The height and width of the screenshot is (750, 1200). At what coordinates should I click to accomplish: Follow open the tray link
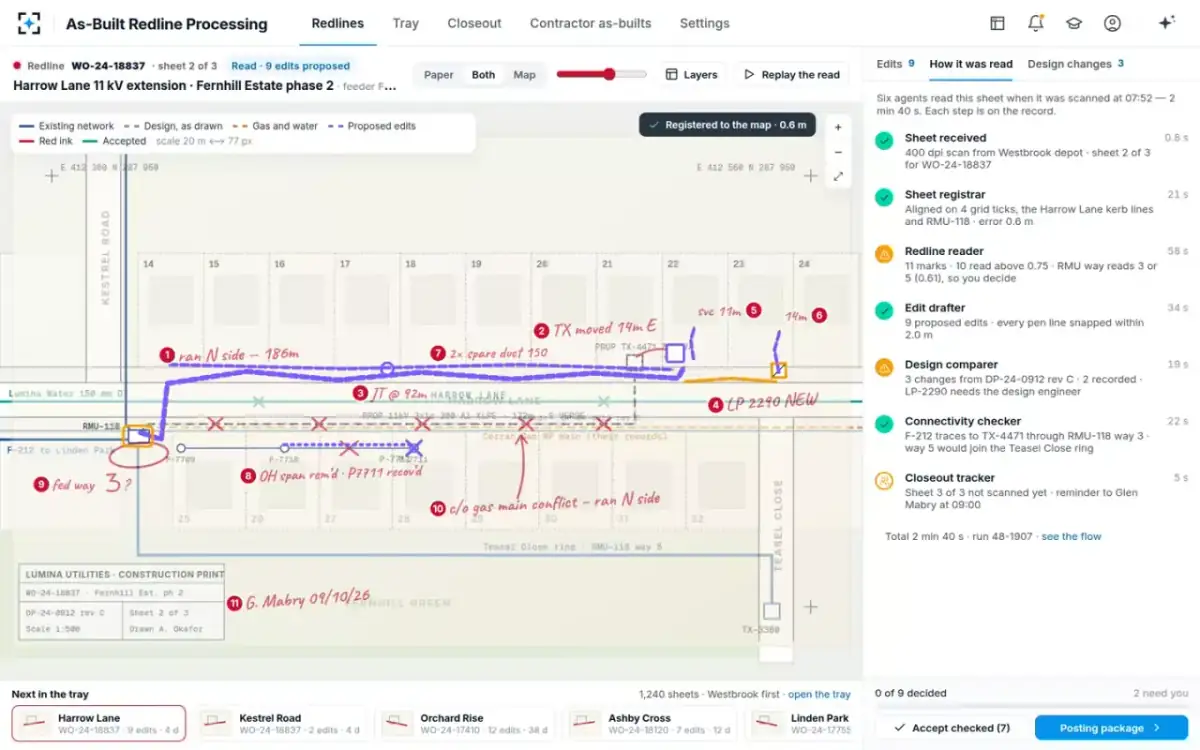819,694
